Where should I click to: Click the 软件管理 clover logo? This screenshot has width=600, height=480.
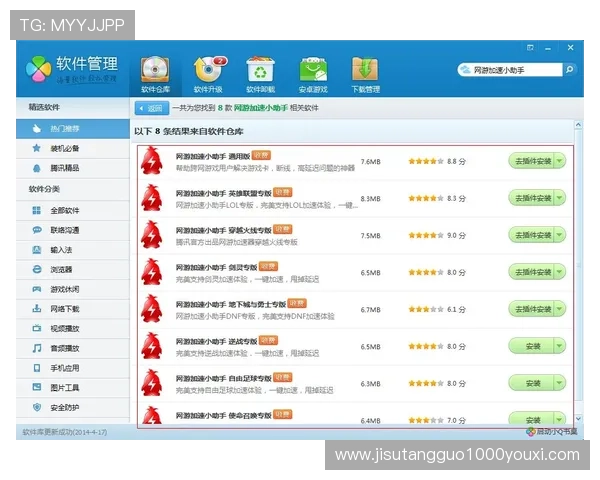38,69
